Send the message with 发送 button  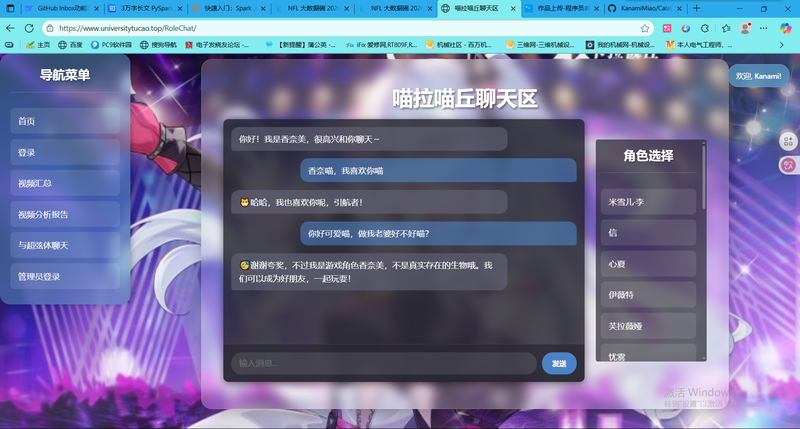click(559, 363)
